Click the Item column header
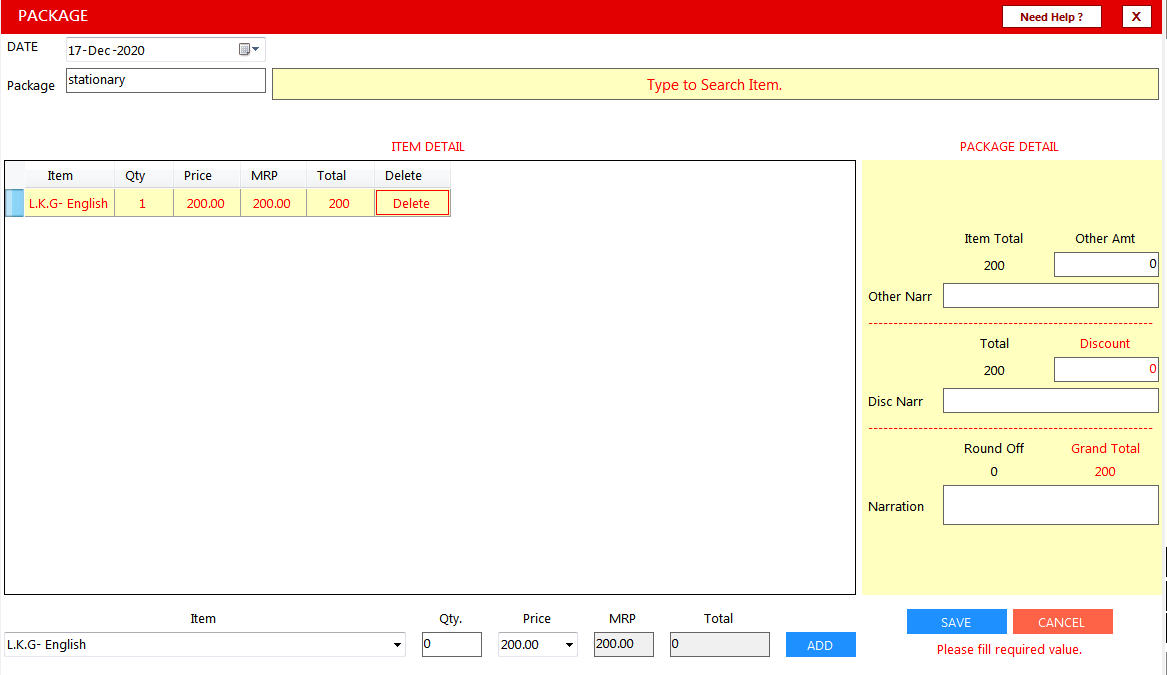 (x=68, y=176)
